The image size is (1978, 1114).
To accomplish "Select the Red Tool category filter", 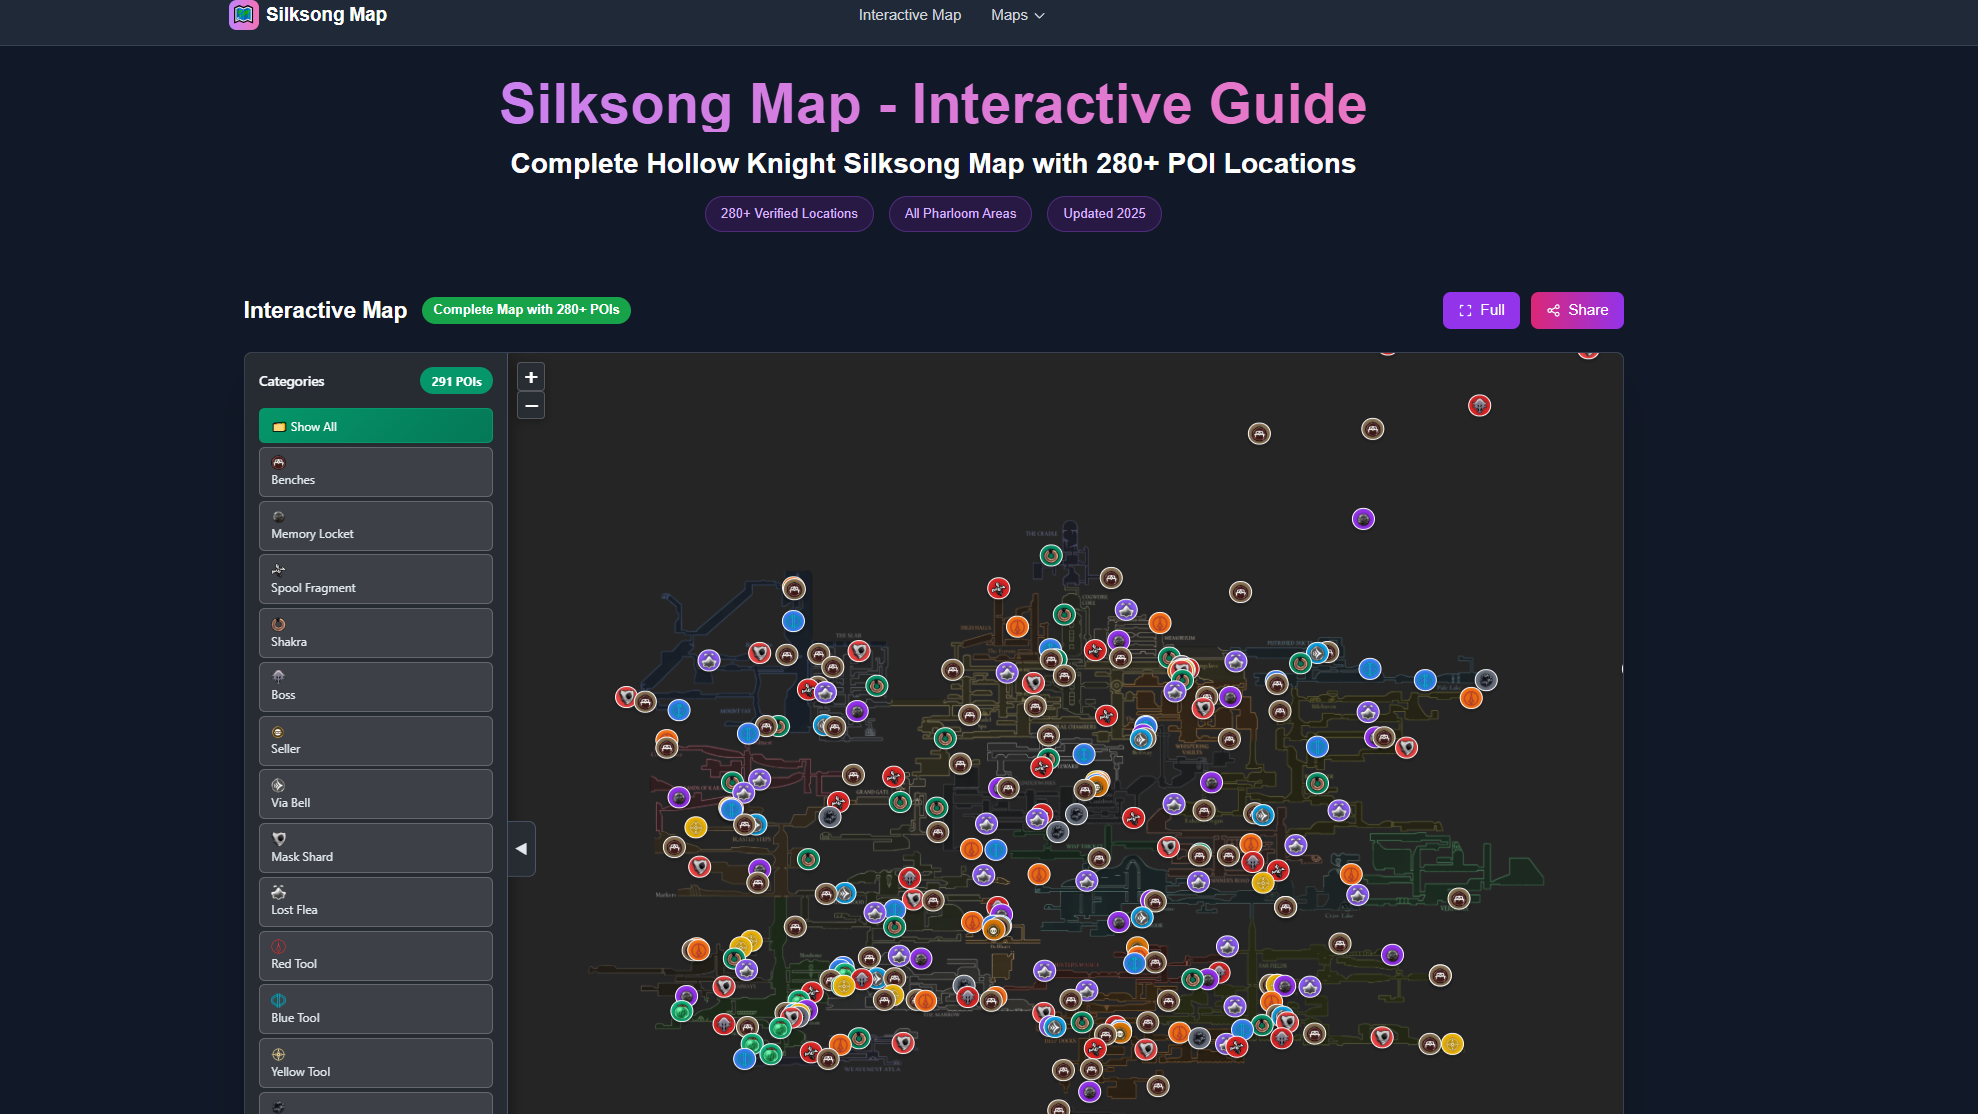I will click(x=375, y=956).
